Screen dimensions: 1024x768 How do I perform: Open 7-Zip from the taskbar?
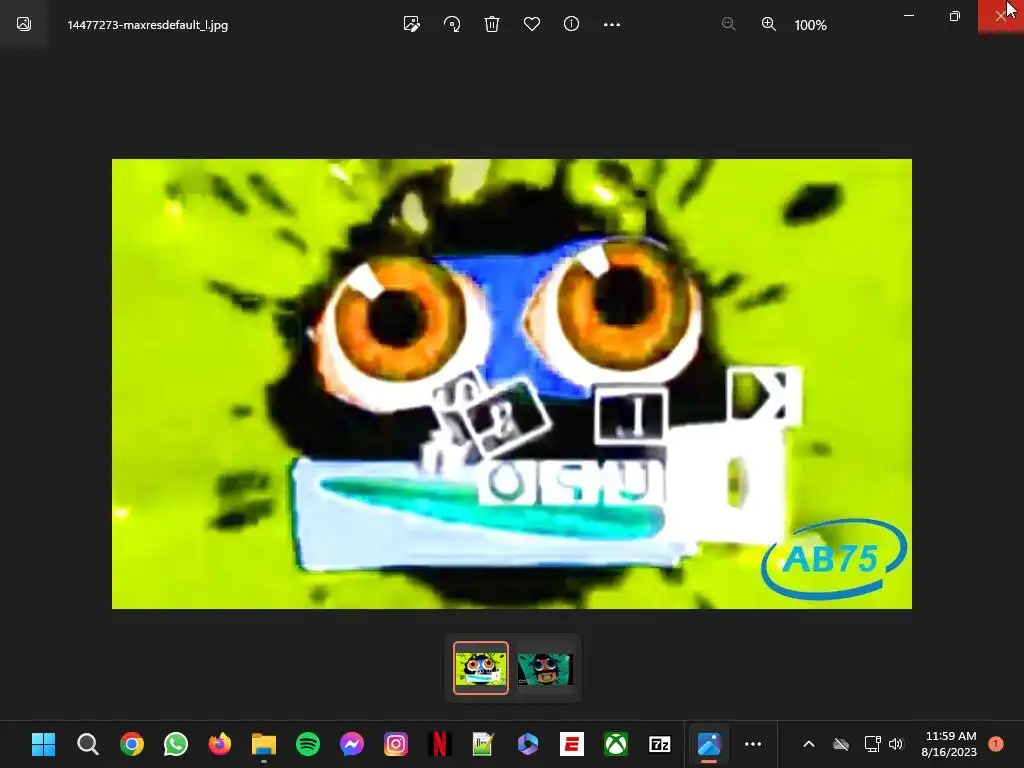pyautogui.click(x=660, y=744)
